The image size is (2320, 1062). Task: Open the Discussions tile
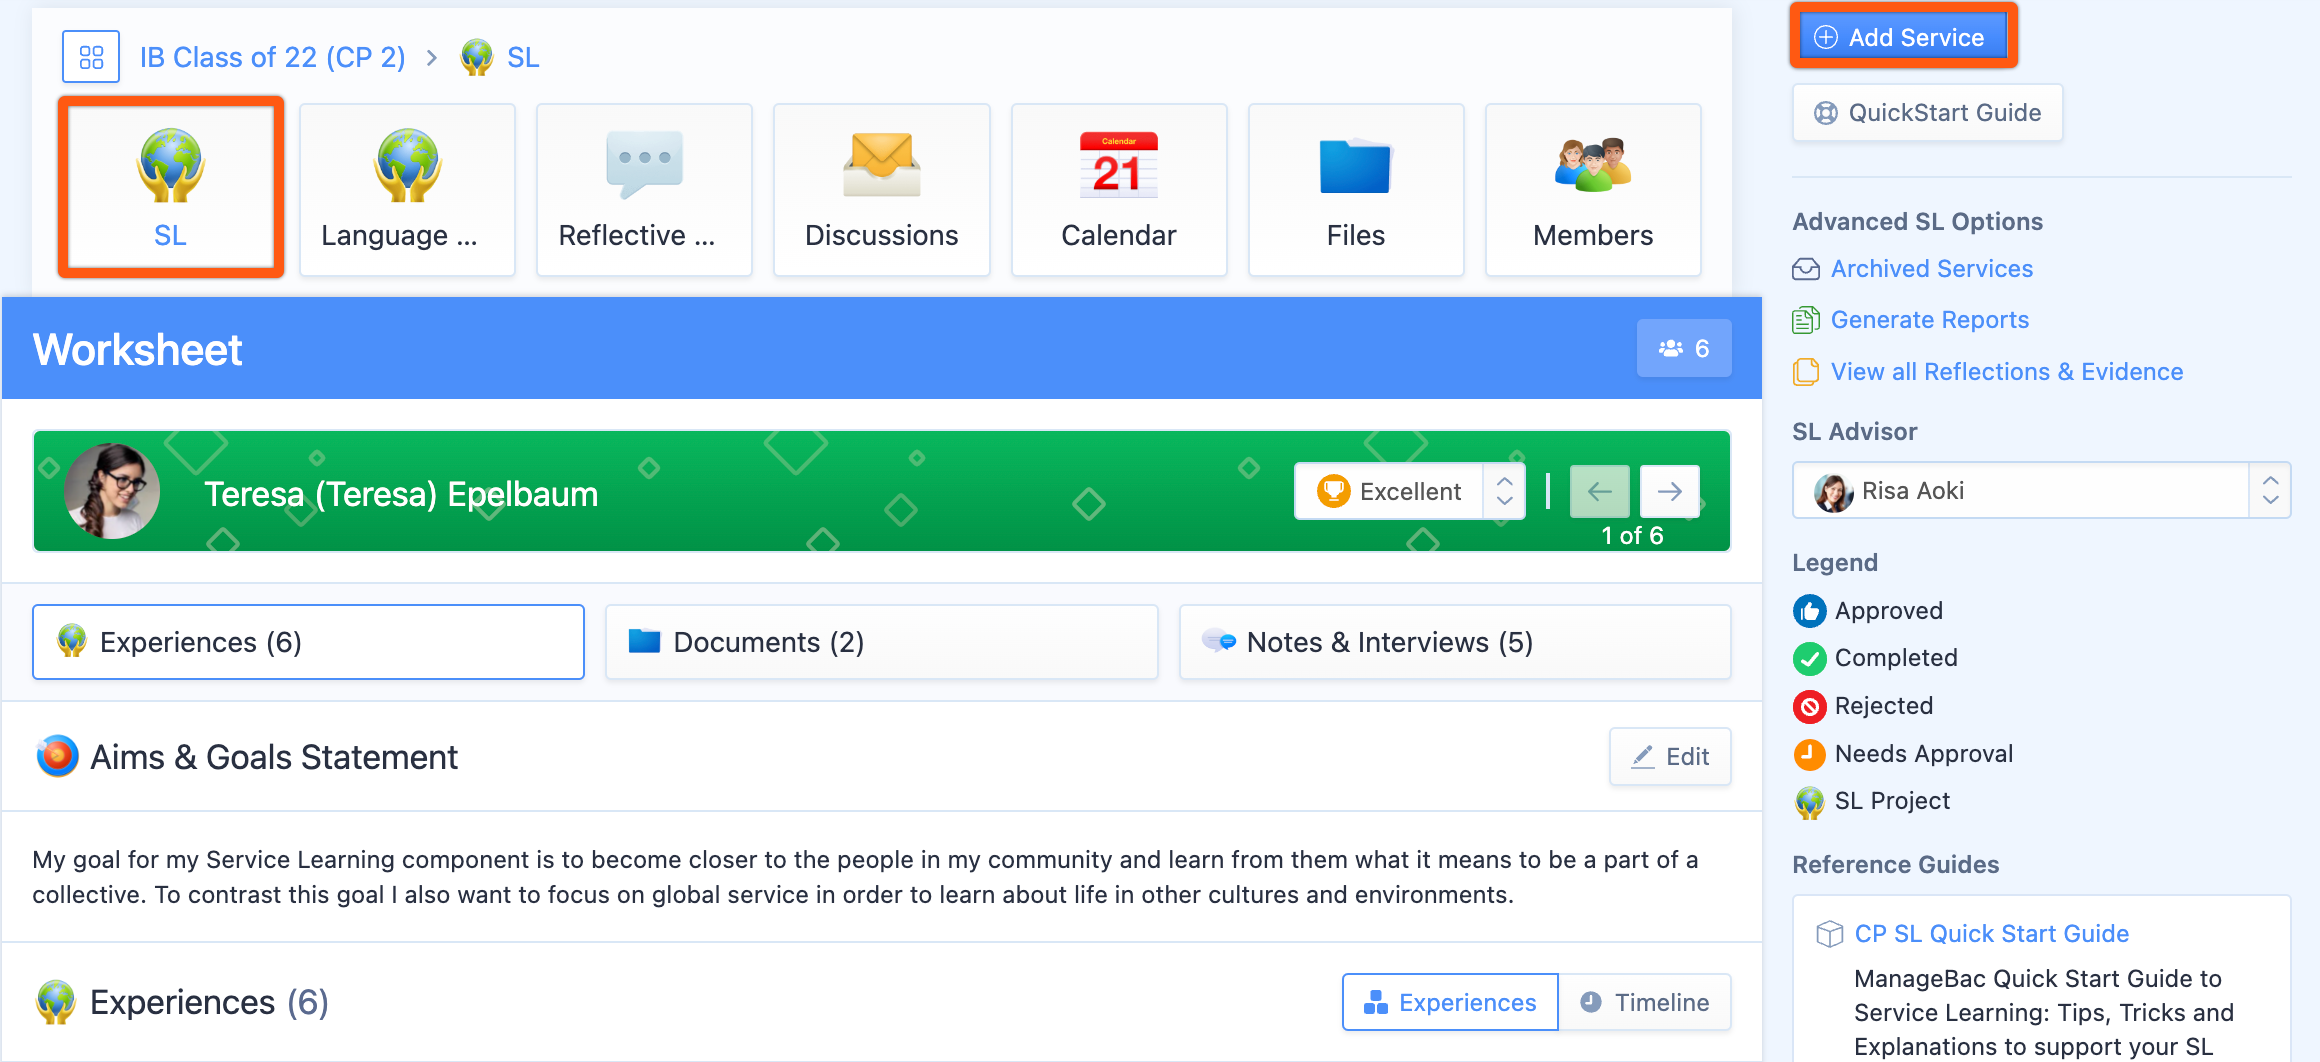[881, 189]
